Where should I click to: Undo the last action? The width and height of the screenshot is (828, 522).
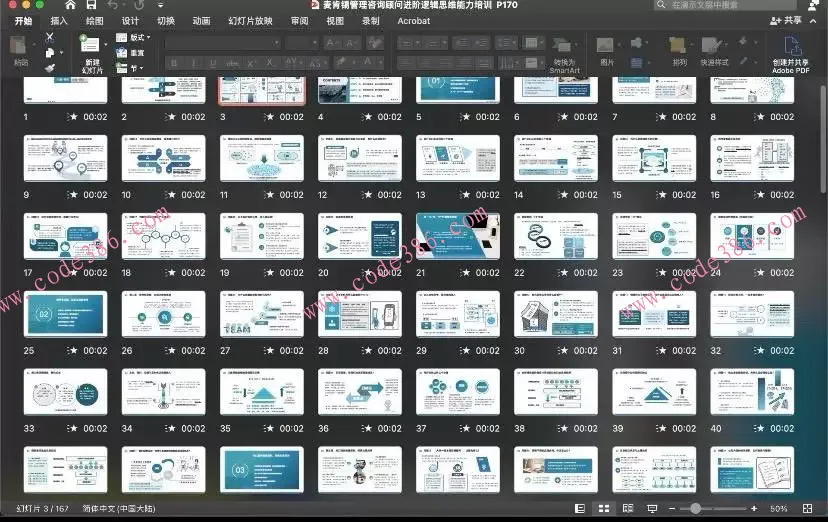tap(112, 5)
